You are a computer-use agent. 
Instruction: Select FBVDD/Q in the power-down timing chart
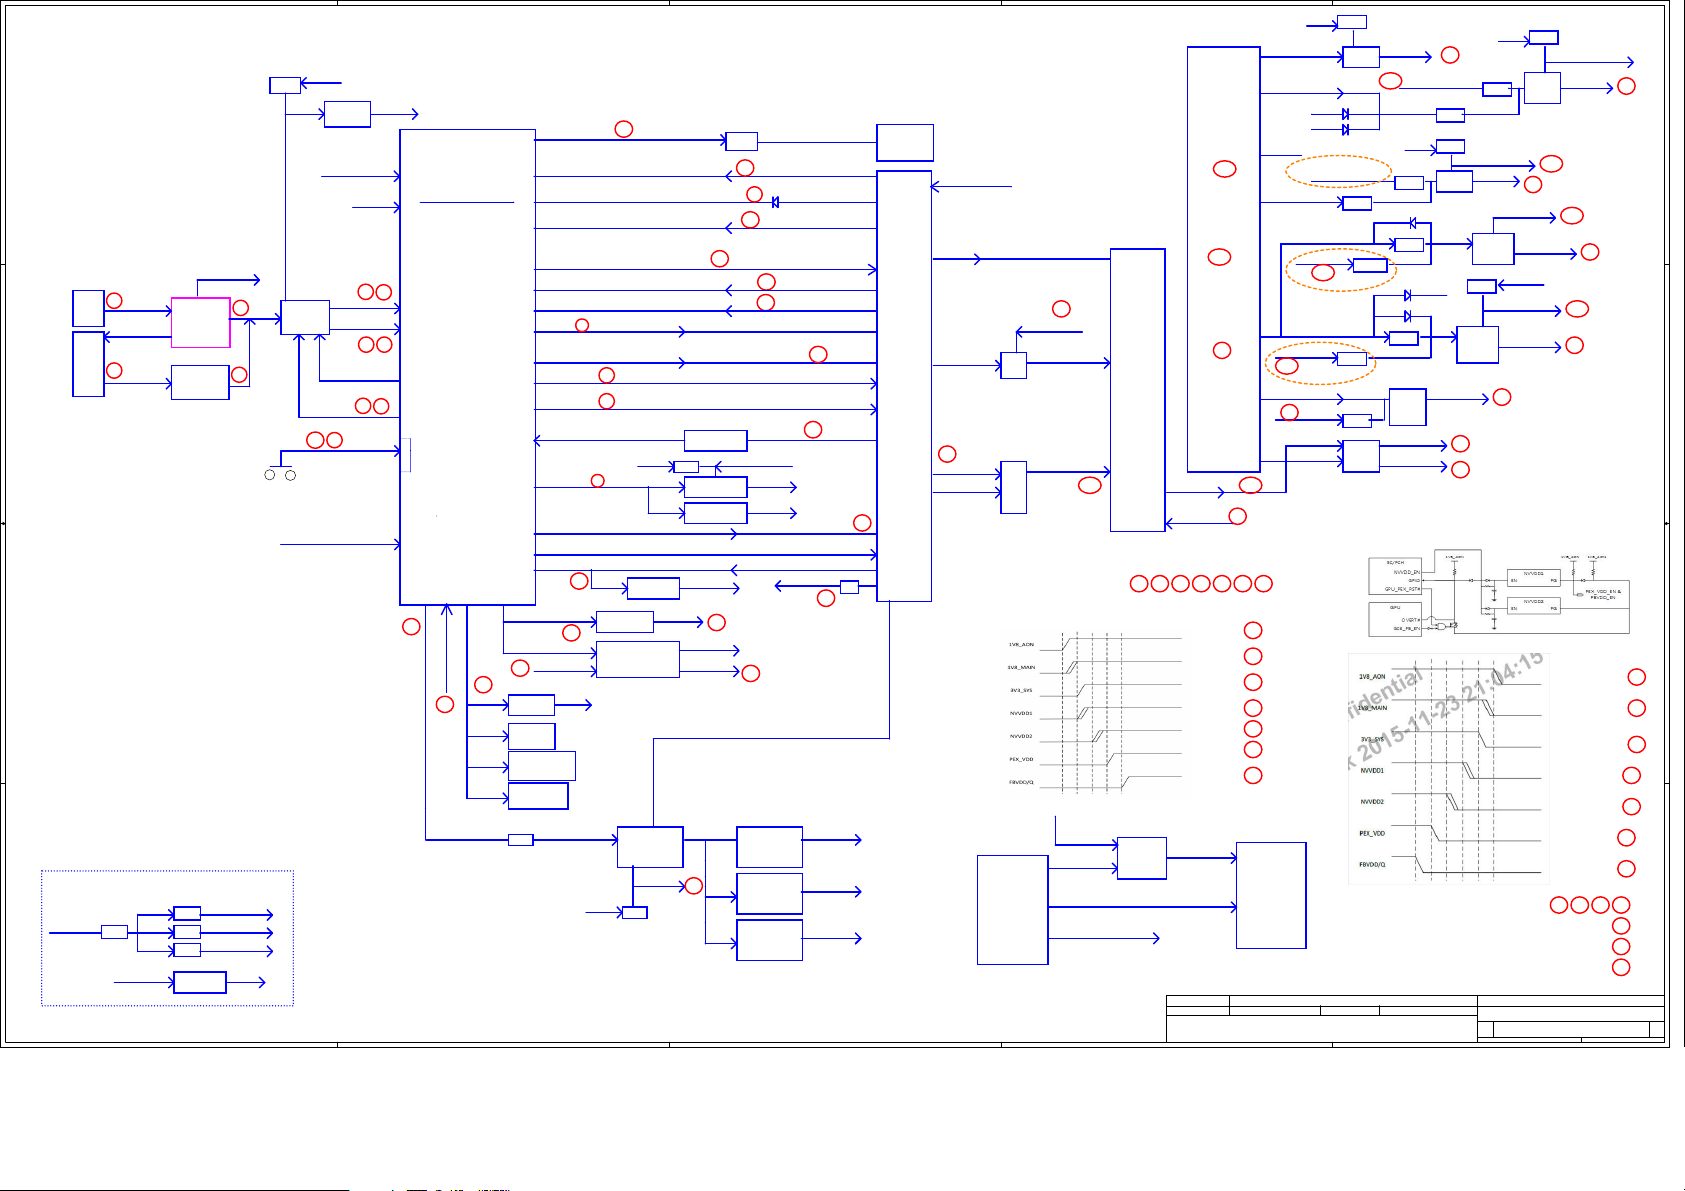pyautogui.click(x=1372, y=865)
